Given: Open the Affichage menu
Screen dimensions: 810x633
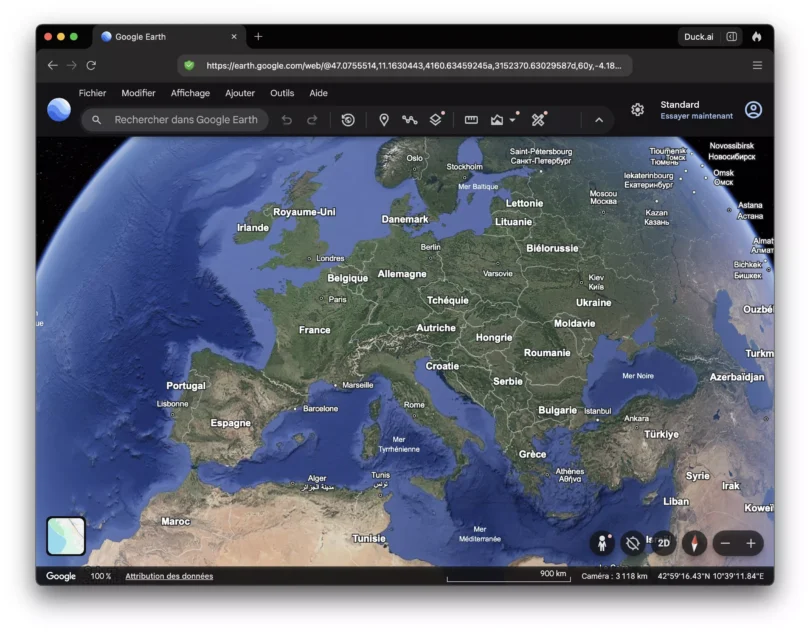Looking at the screenshot, I should pos(190,93).
